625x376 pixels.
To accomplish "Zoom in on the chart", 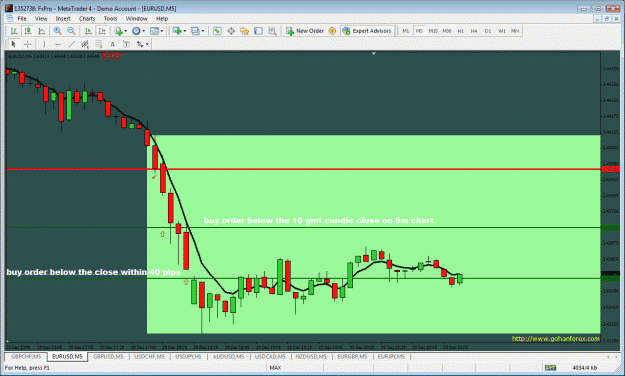I will [57, 31].
